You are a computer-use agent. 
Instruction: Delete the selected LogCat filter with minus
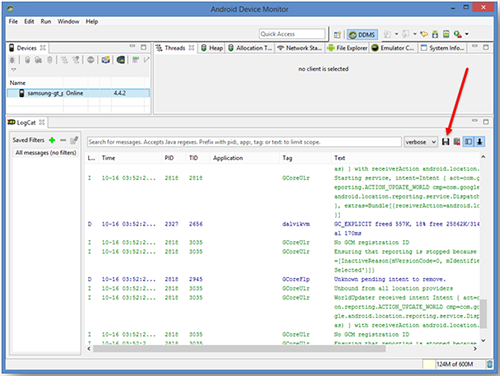click(x=63, y=140)
